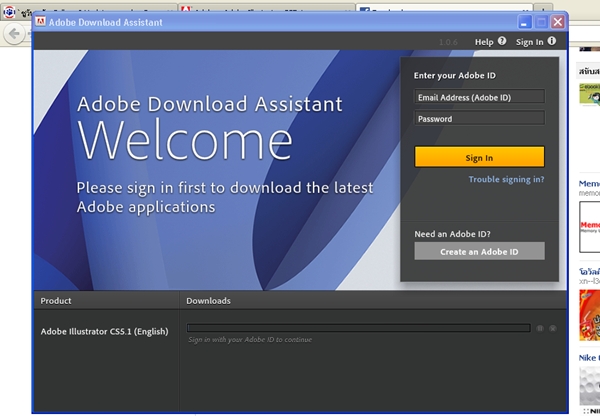This screenshot has height=416, width=600.
Task: Open the Help menu item in header
Action: coord(484,42)
